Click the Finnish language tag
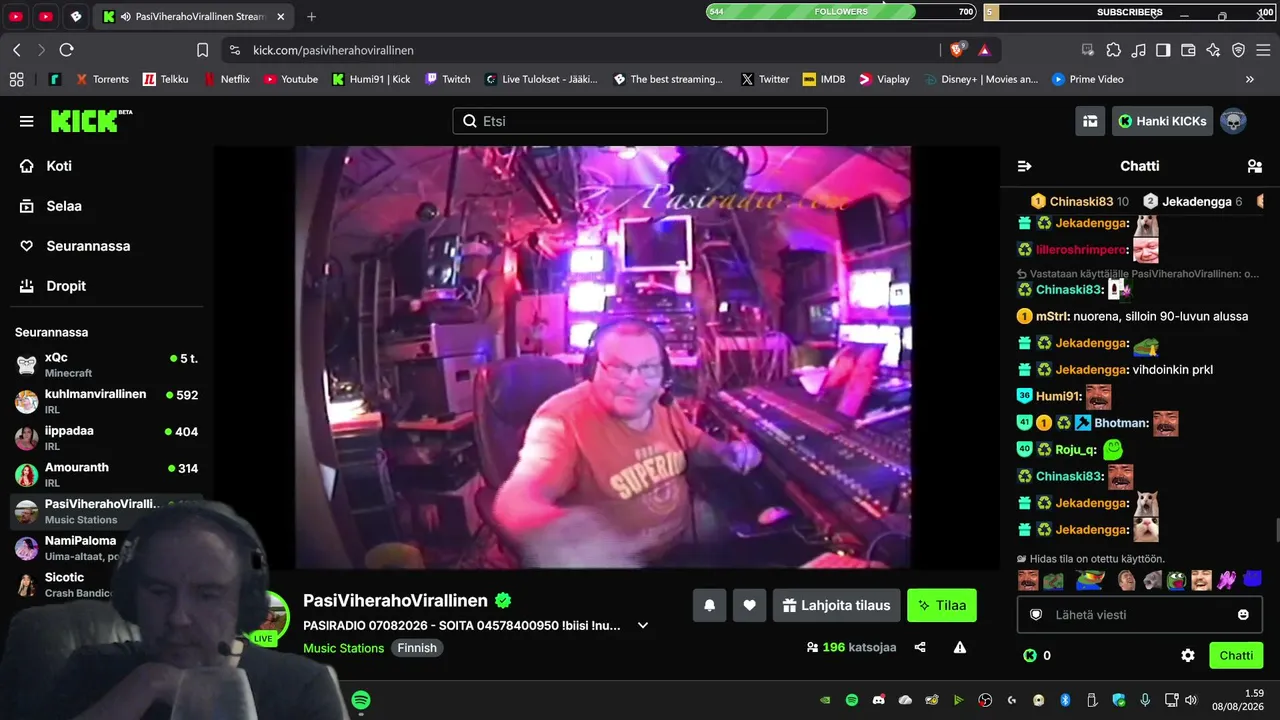 tap(417, 648)
